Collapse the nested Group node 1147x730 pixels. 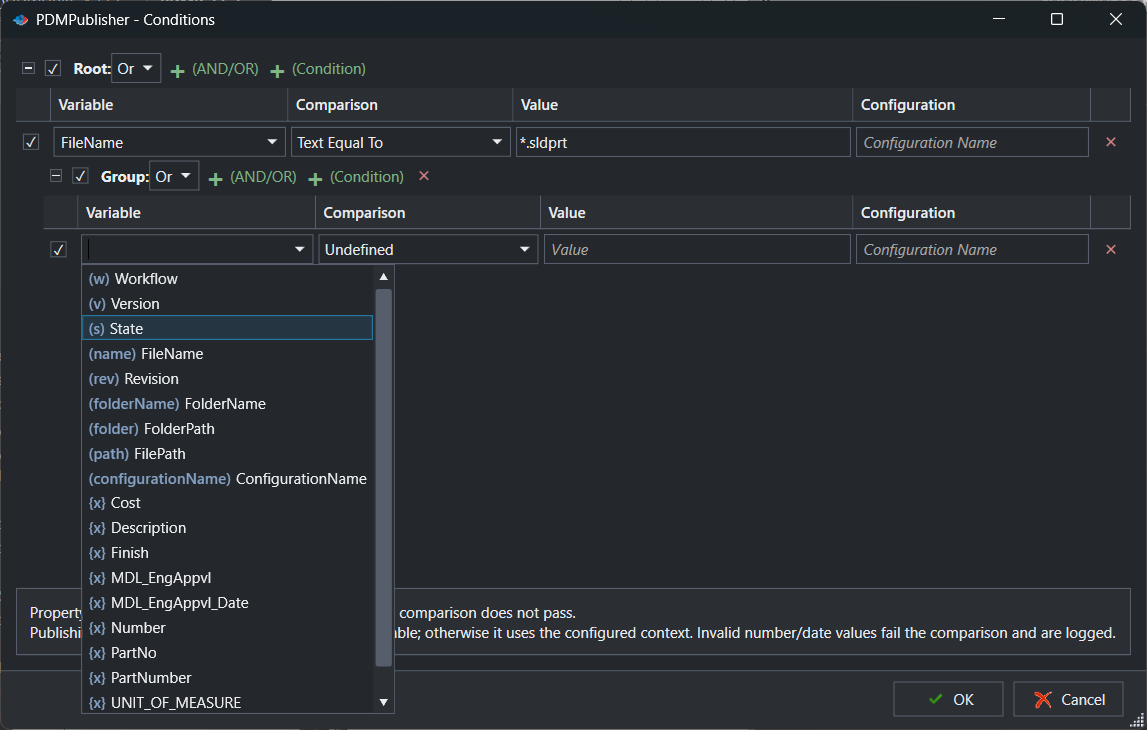click(x=56, y=176)
